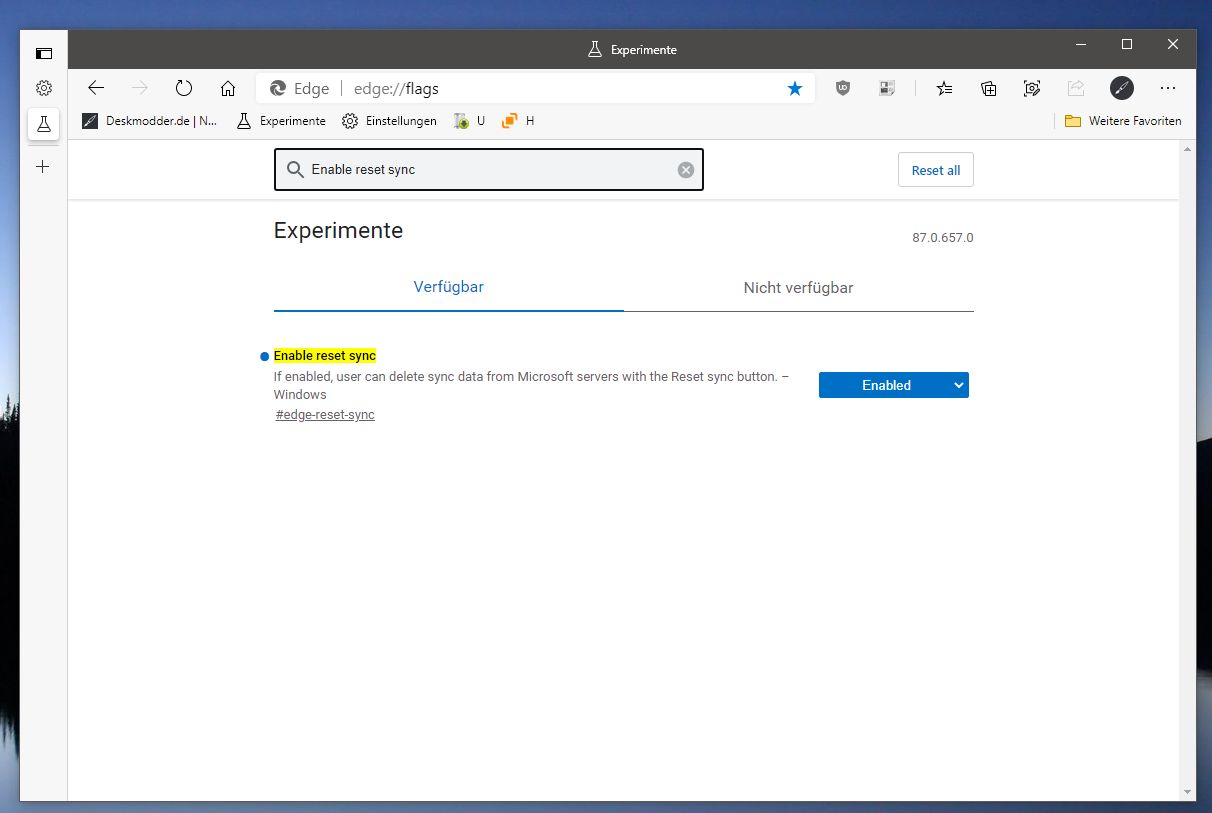
Task: Add a new tab with the plus icon
Action: 43,167
